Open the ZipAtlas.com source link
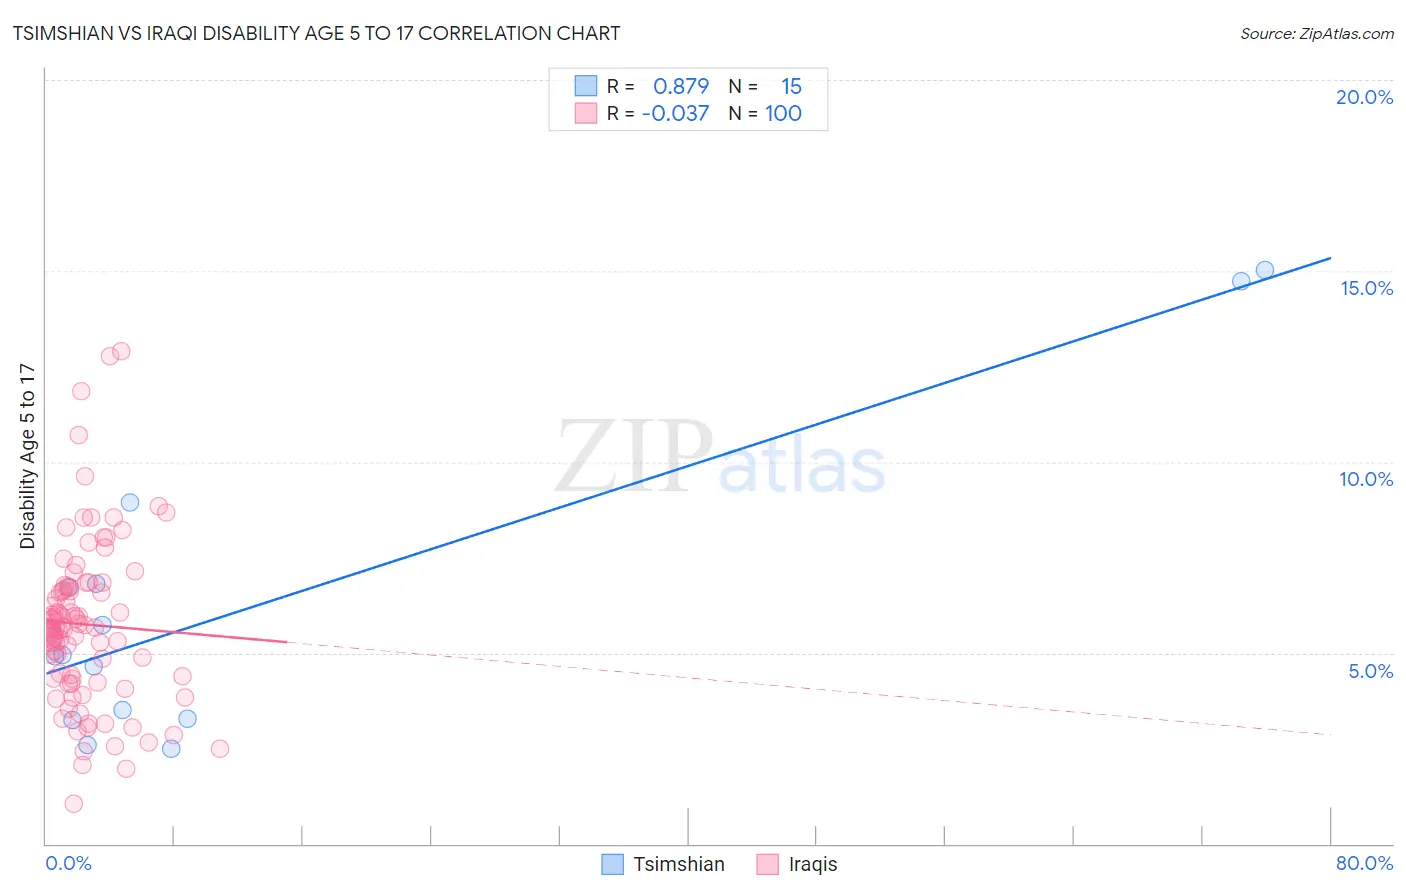 pyautogui.click(x=1317, y=33)
